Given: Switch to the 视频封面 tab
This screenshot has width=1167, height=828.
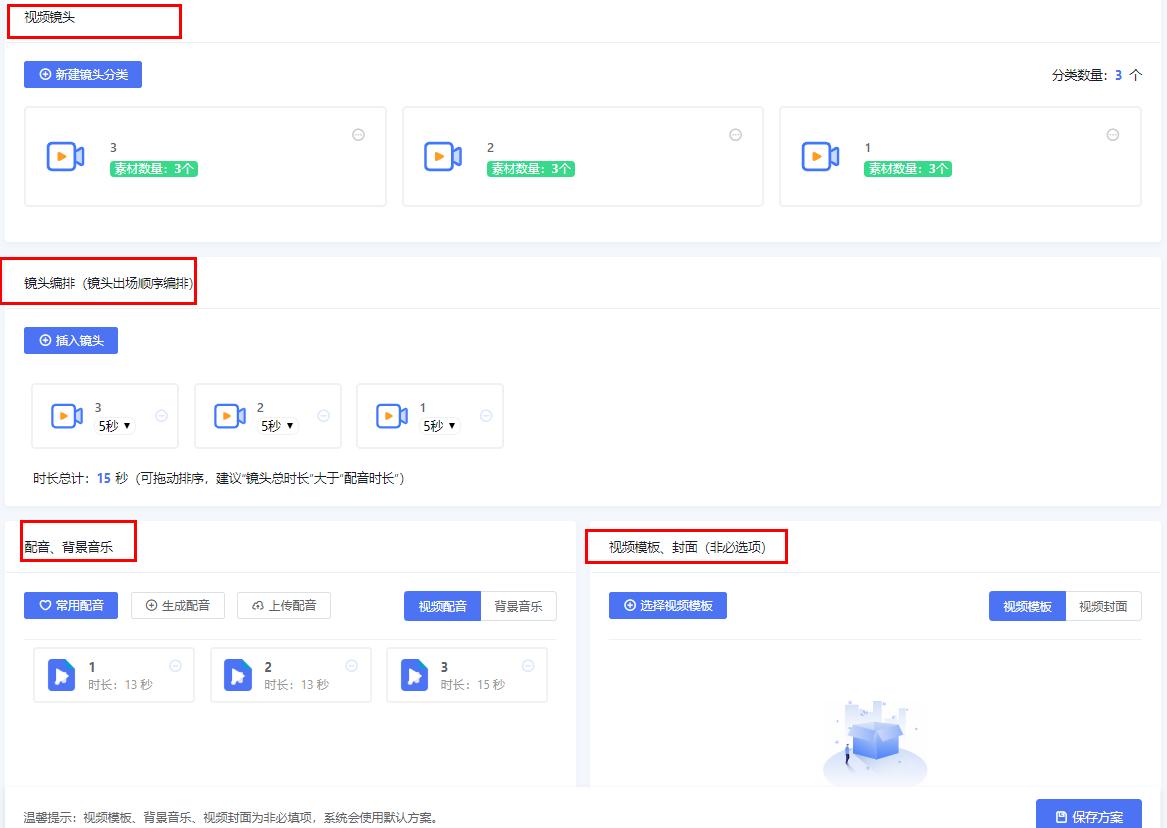Looking at the screenshot, I should coord(1103,605).
